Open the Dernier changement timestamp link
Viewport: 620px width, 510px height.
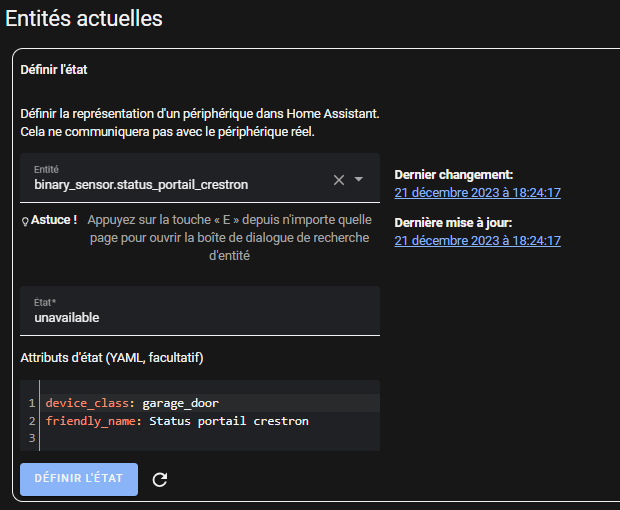coord(477,192)
